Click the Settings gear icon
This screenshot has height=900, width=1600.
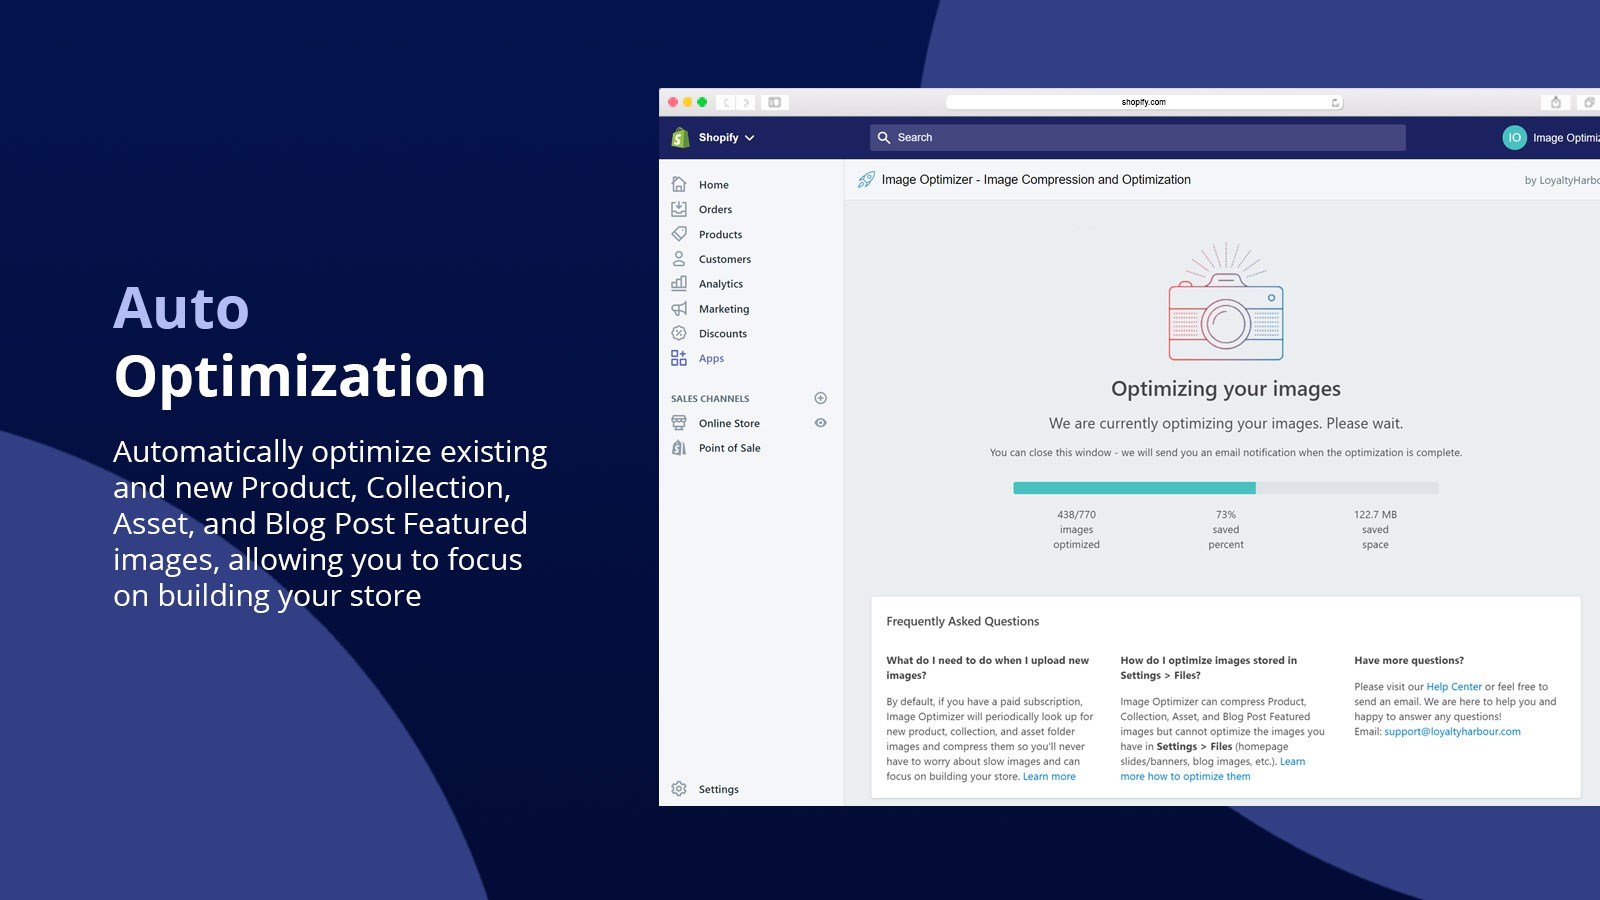tap(679, 789)
